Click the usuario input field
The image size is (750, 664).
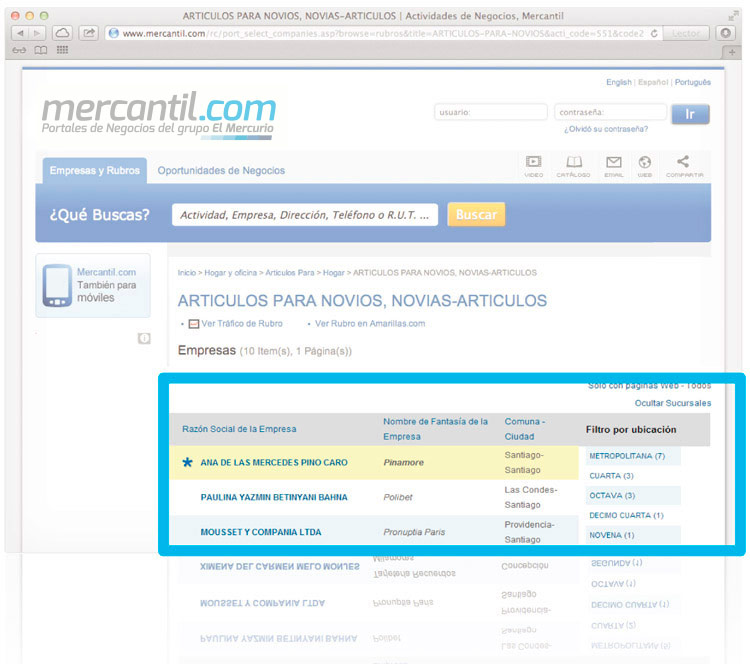click(490, 113)
